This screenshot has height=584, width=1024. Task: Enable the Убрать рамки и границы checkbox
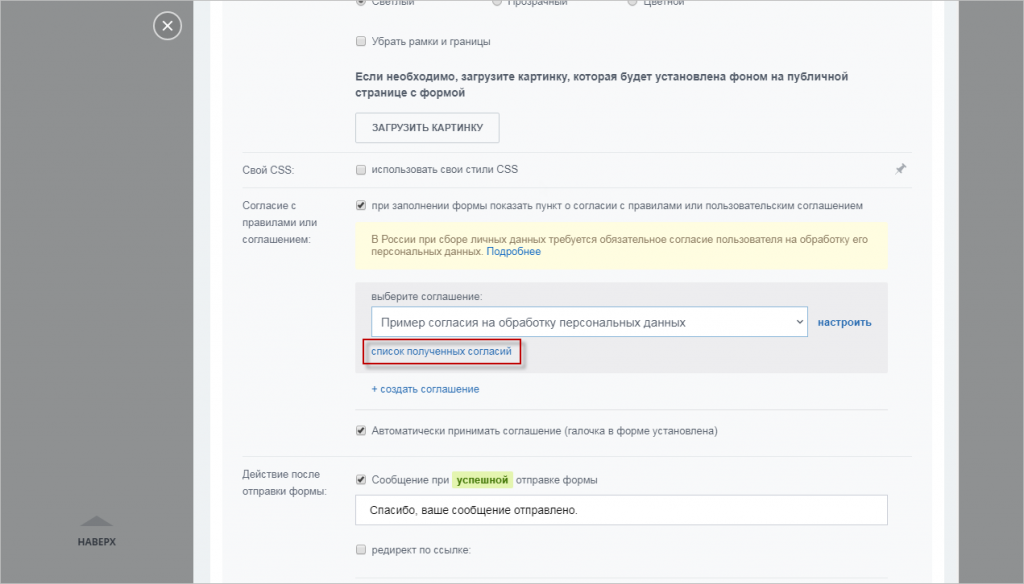[x=360, y=42]
